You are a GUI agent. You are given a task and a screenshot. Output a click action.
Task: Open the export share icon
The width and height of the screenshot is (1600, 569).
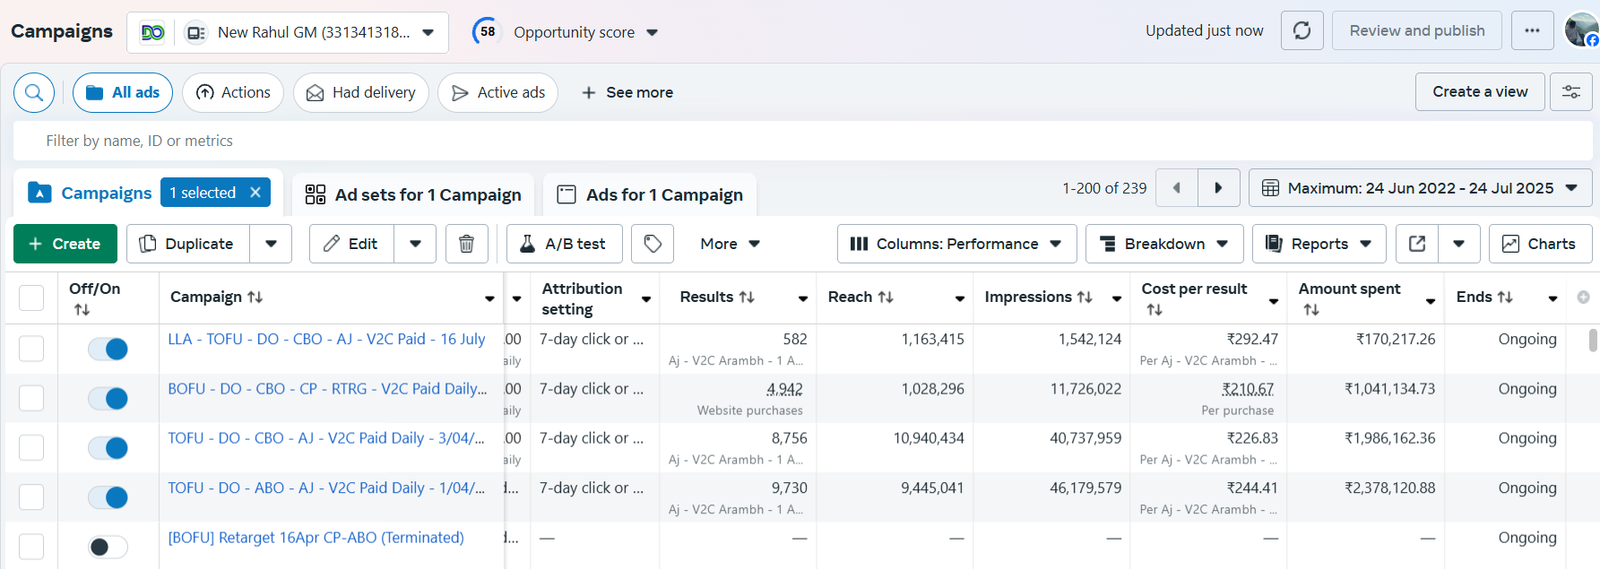(1417, 244)
